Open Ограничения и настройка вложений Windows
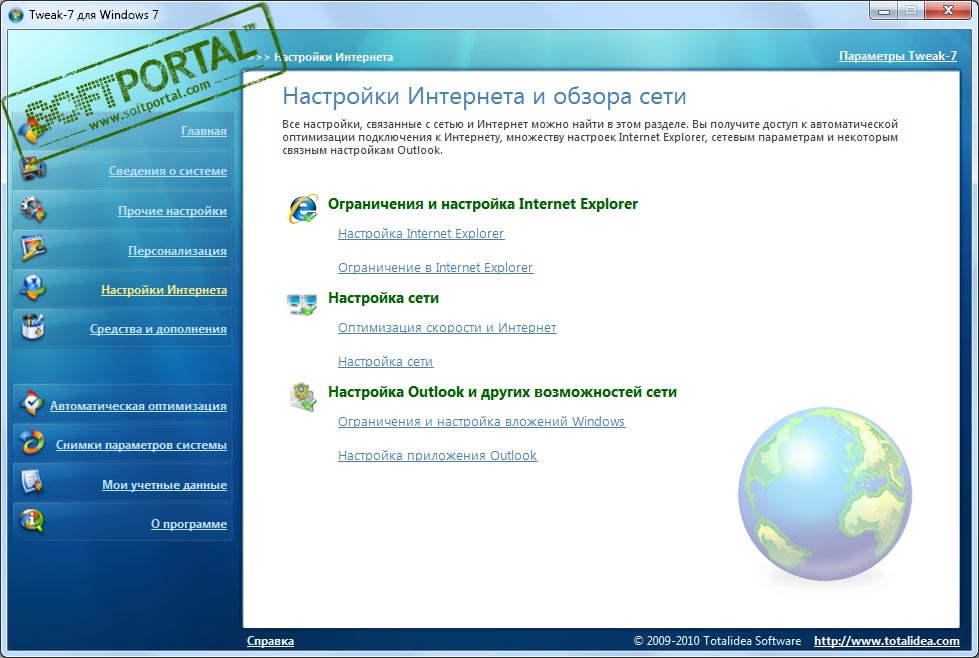This screenshot has height=658, width=979. (x=481, y=422)
